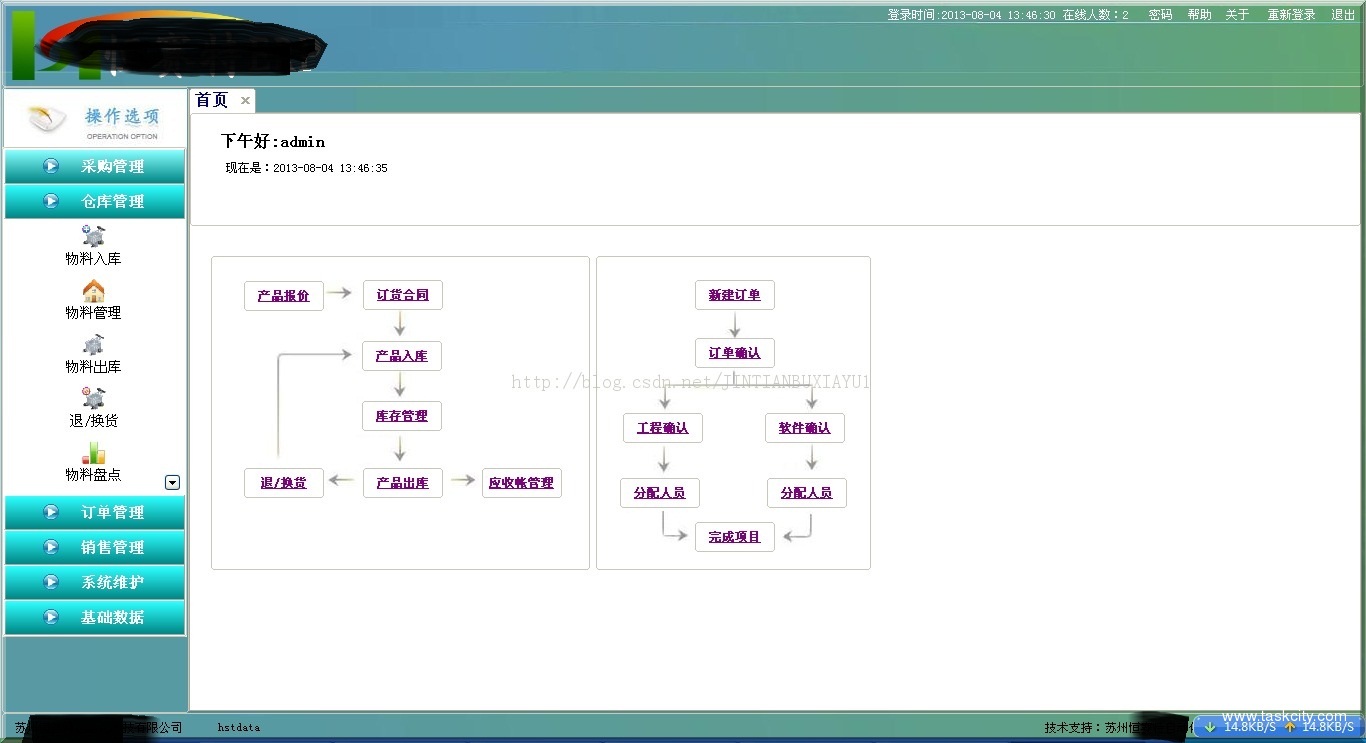Screen dimensions: 1366x743
Task: Open the 新建订单 flowchart link
Action: (735, 295)
